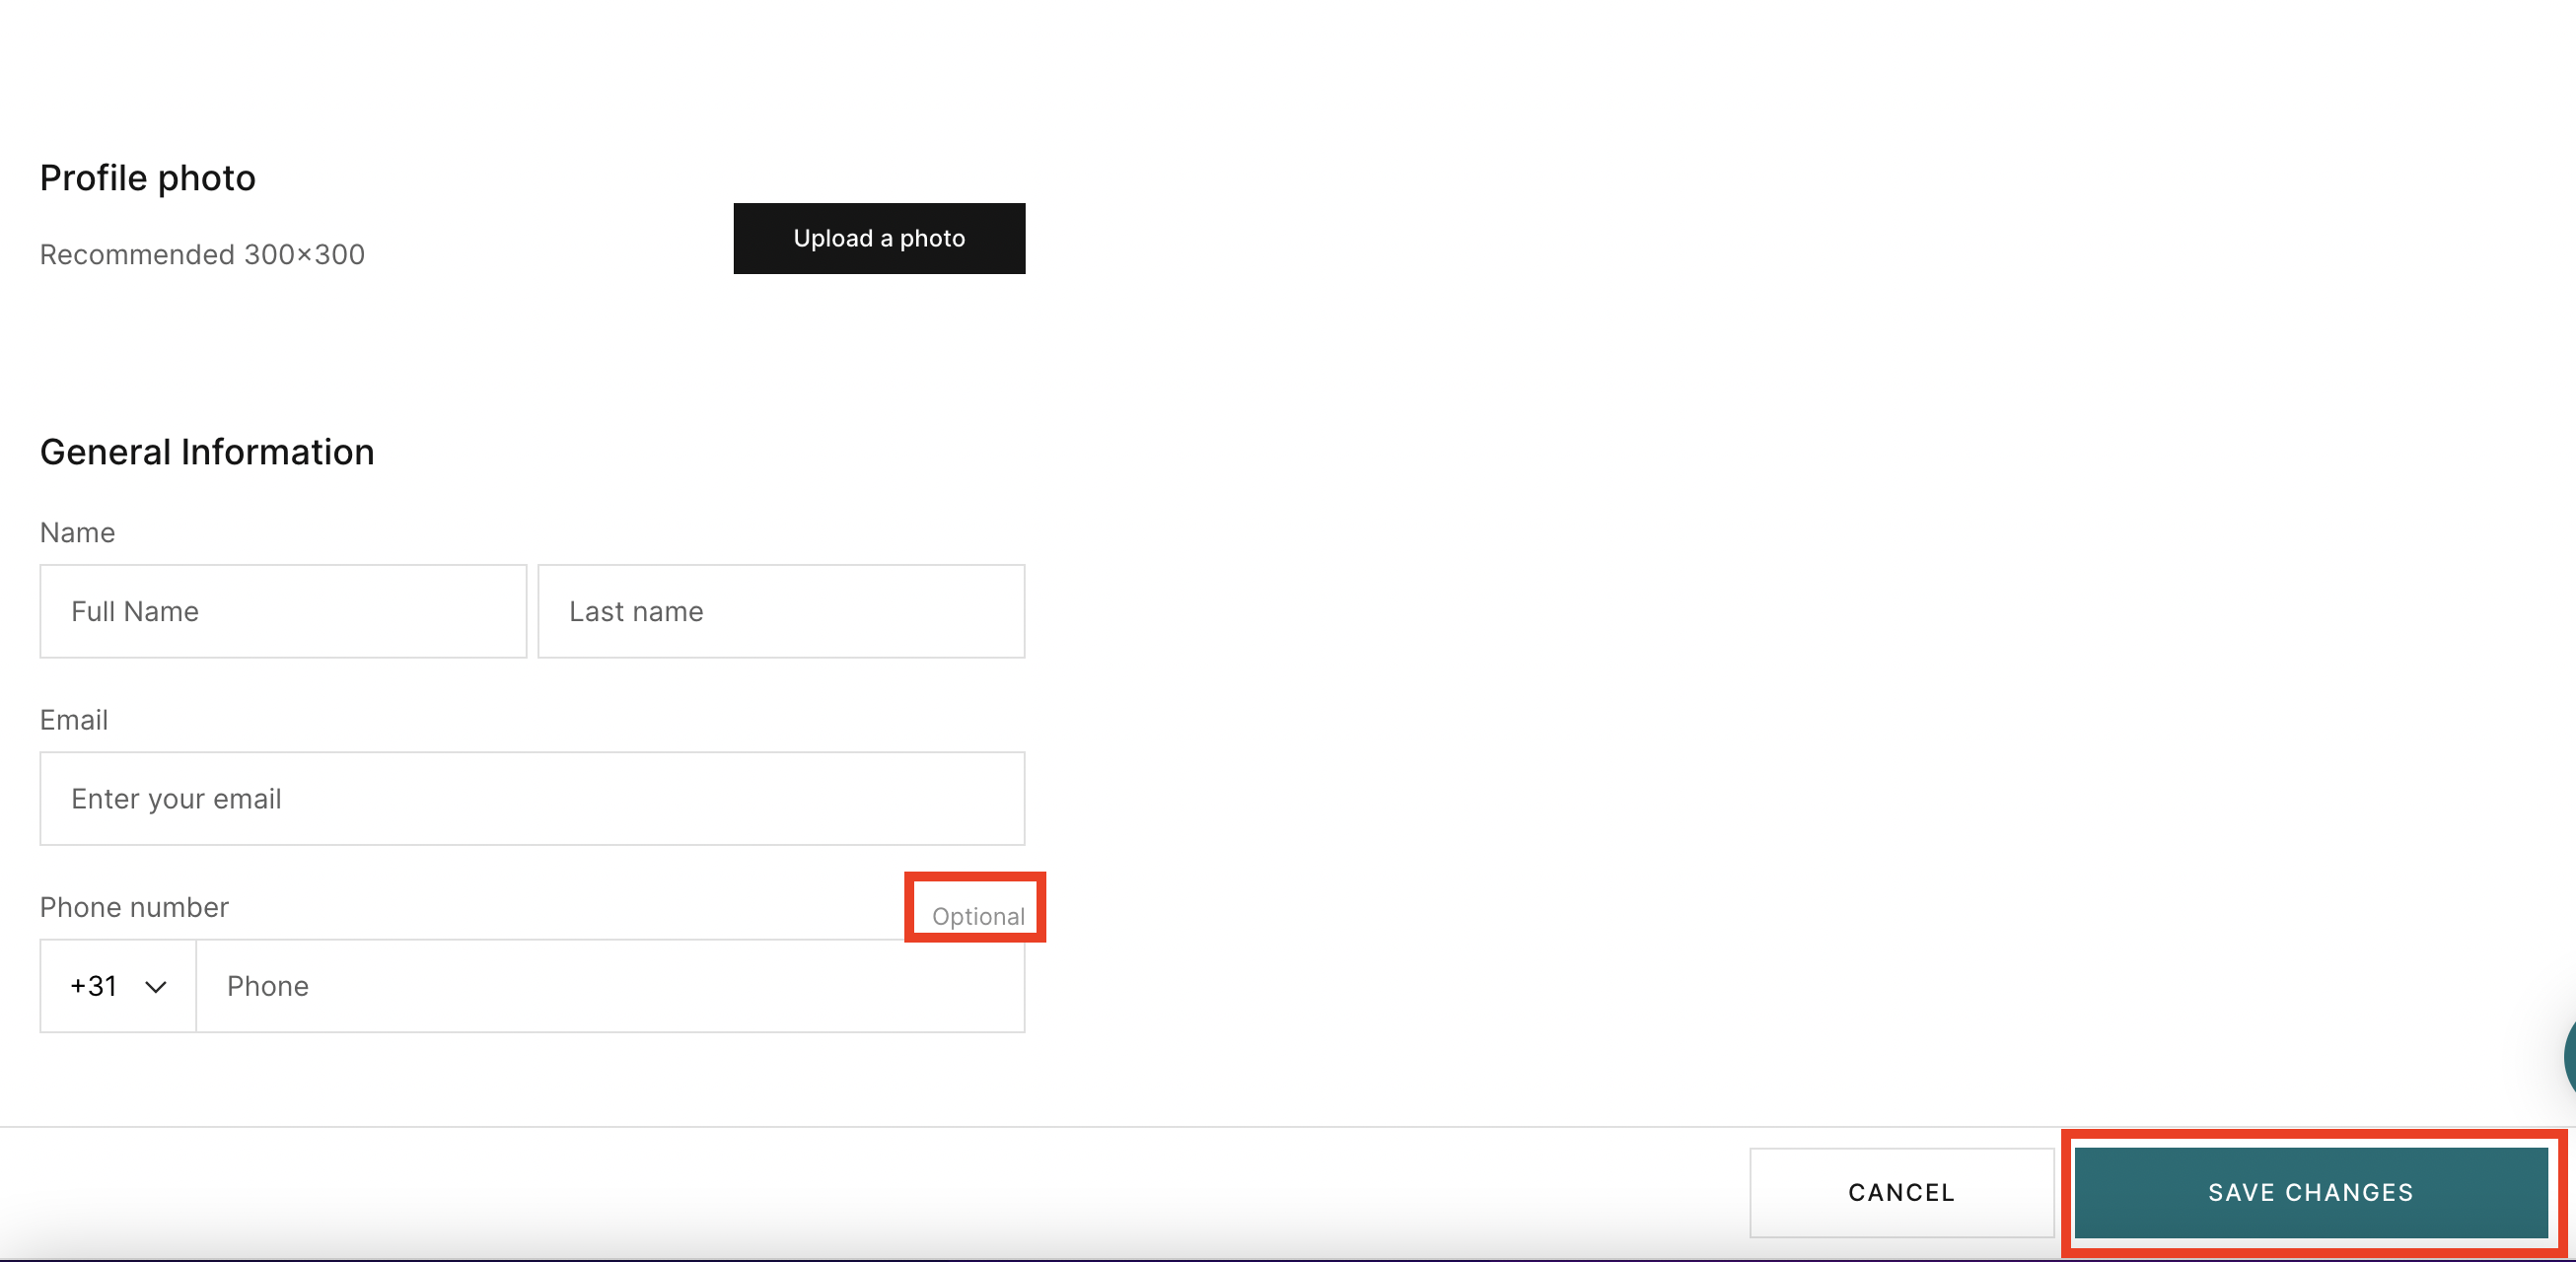Click inside the phone country selector box
The image size is (2576, 1262).
(117, 986)
